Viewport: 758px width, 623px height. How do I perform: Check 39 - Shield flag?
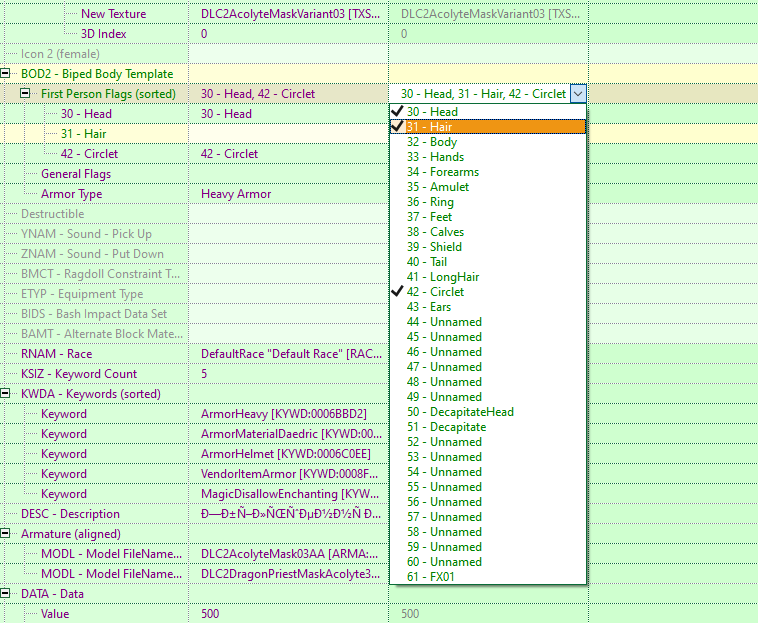pyautogui.click(x=488, y=246)
